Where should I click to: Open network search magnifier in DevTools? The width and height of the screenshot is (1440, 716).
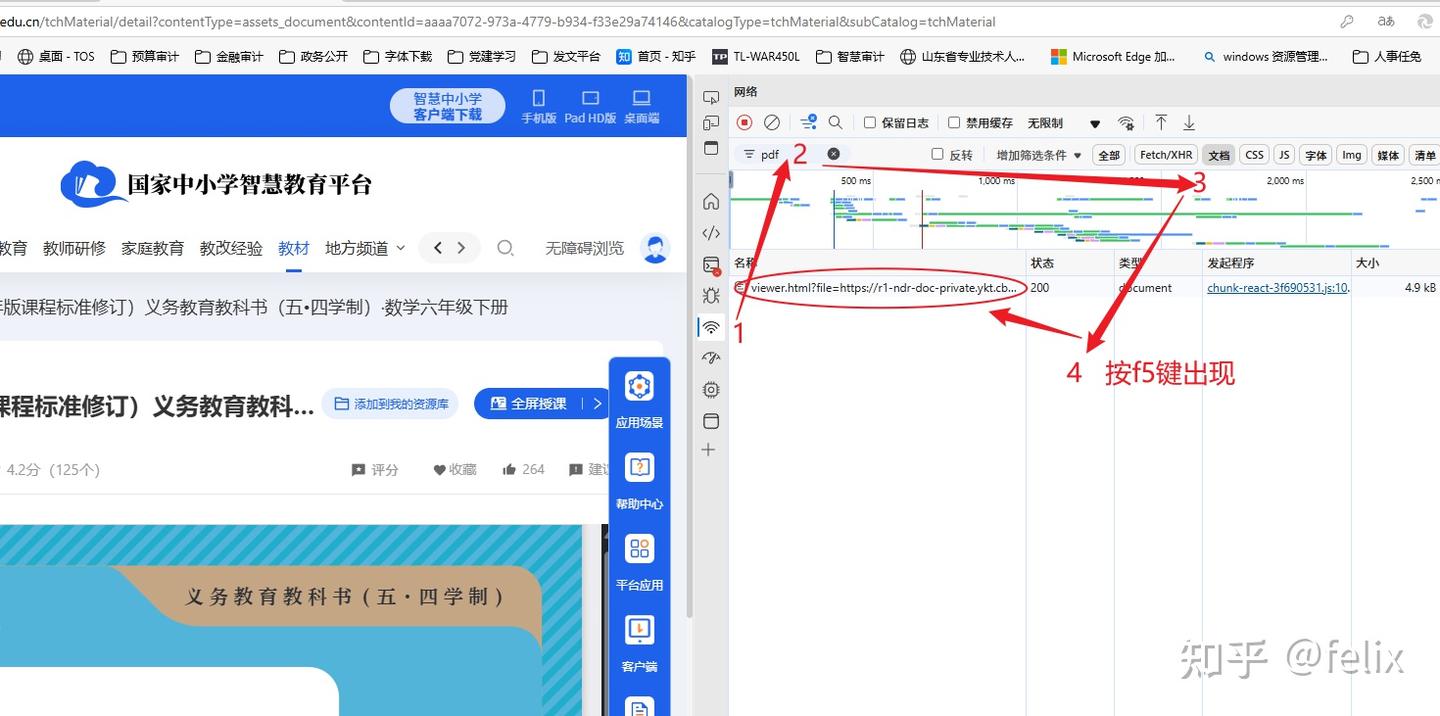point(835,122)
